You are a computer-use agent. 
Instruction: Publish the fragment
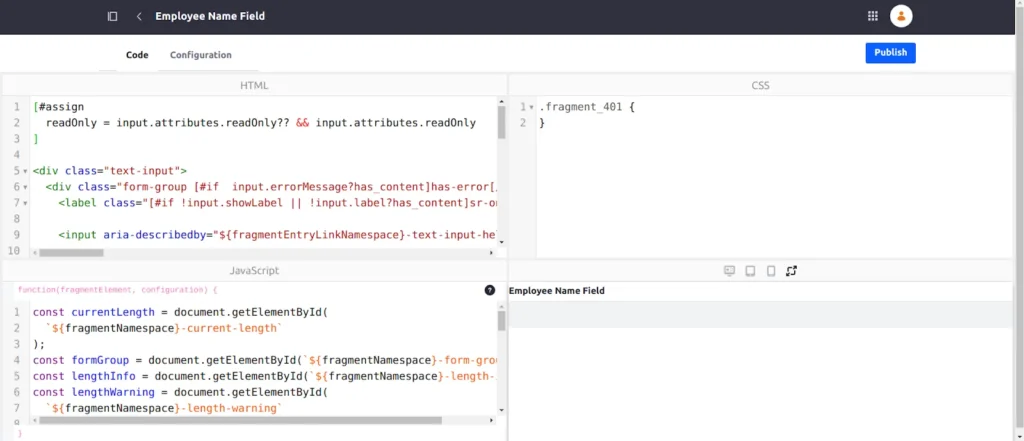(890, 53)
